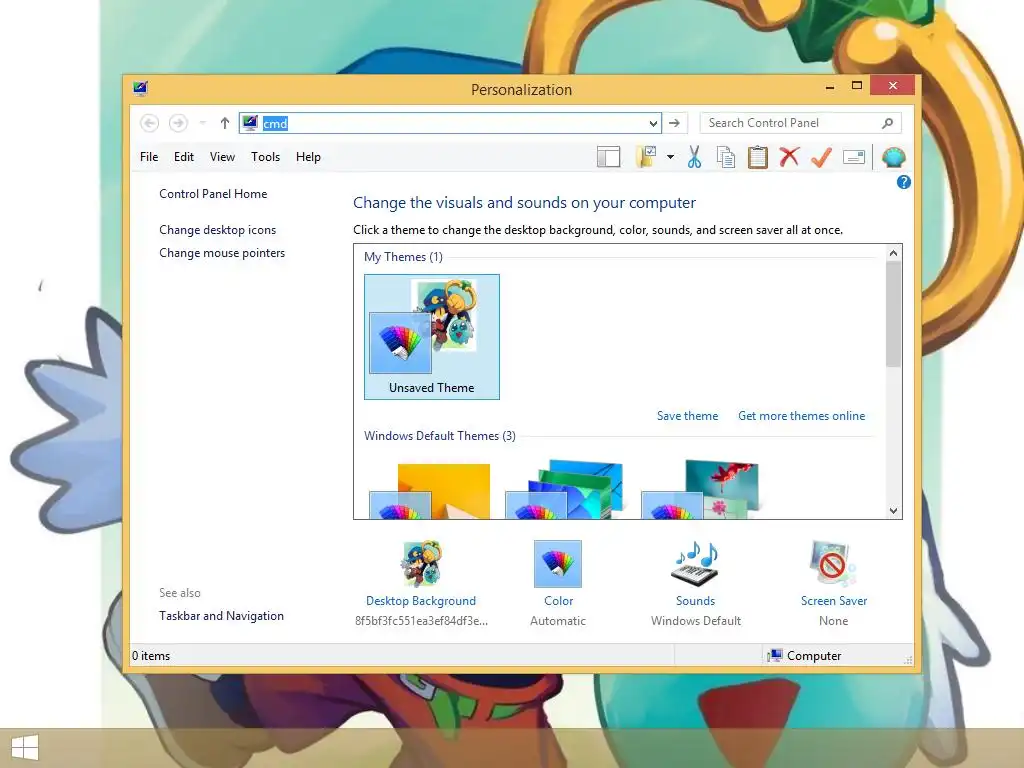1024x768 pixels.
Task: Click the Personalization title bar icon
Action: coord(140,88)
